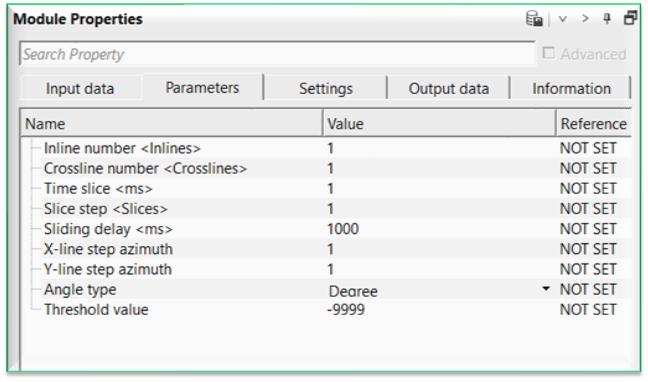648x382 pixels.
Task: Click the X-line step azimuth value
Action: 330,249
